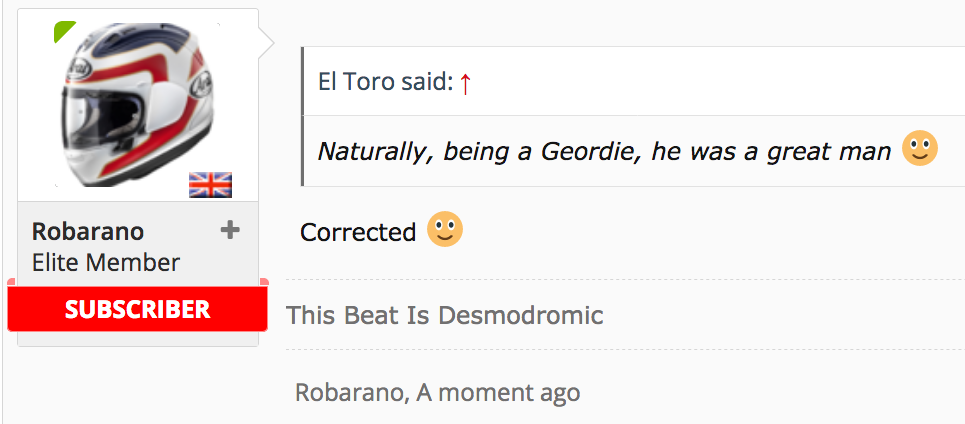This screenshot has width=965, height=424.
Task: Click the small red fold above SUBSCRIBER ribbon
Action: [x=264, y=282]
